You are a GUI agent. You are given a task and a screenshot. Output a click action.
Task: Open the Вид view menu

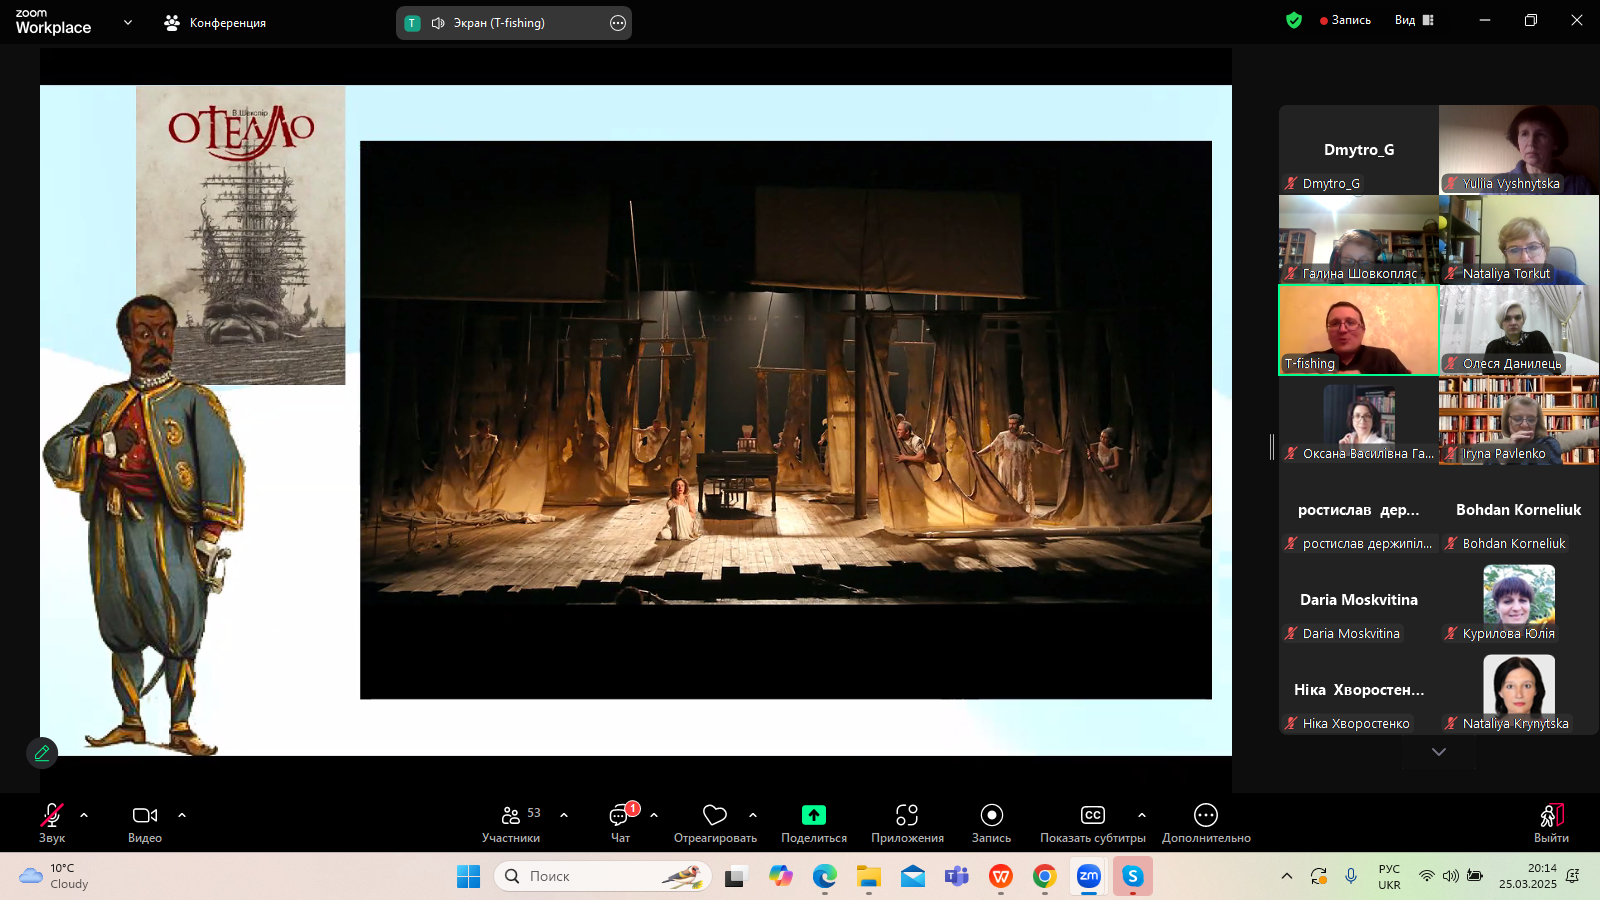[1414, 20]
